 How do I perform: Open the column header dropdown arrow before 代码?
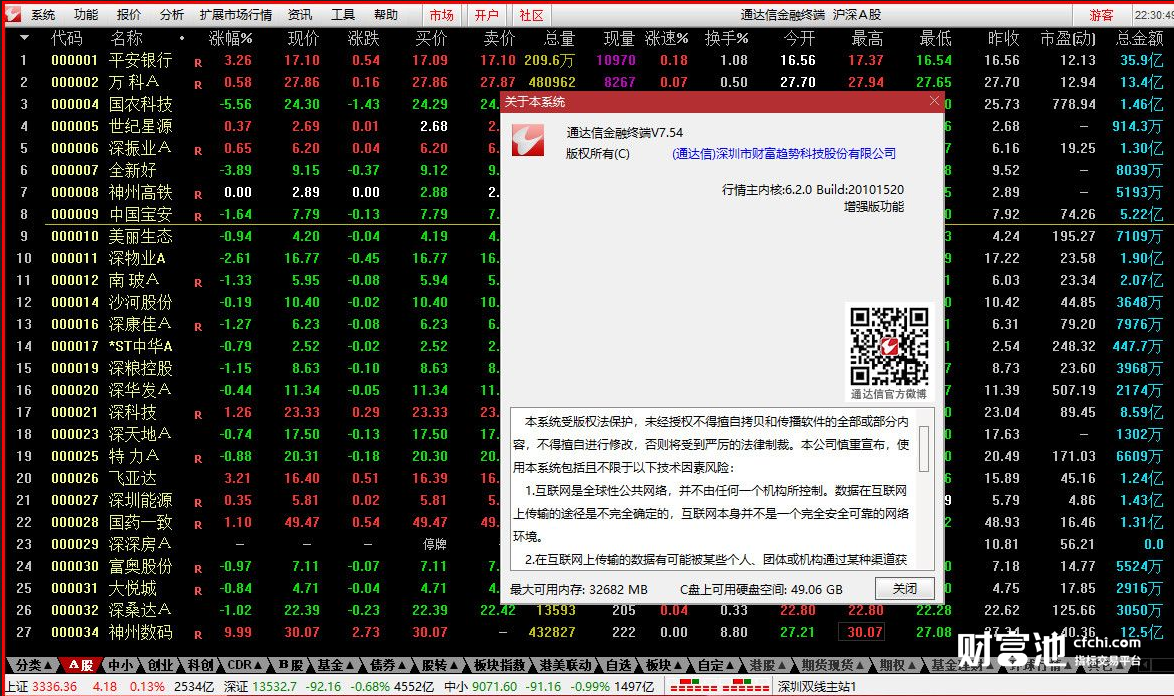(24, 37)
